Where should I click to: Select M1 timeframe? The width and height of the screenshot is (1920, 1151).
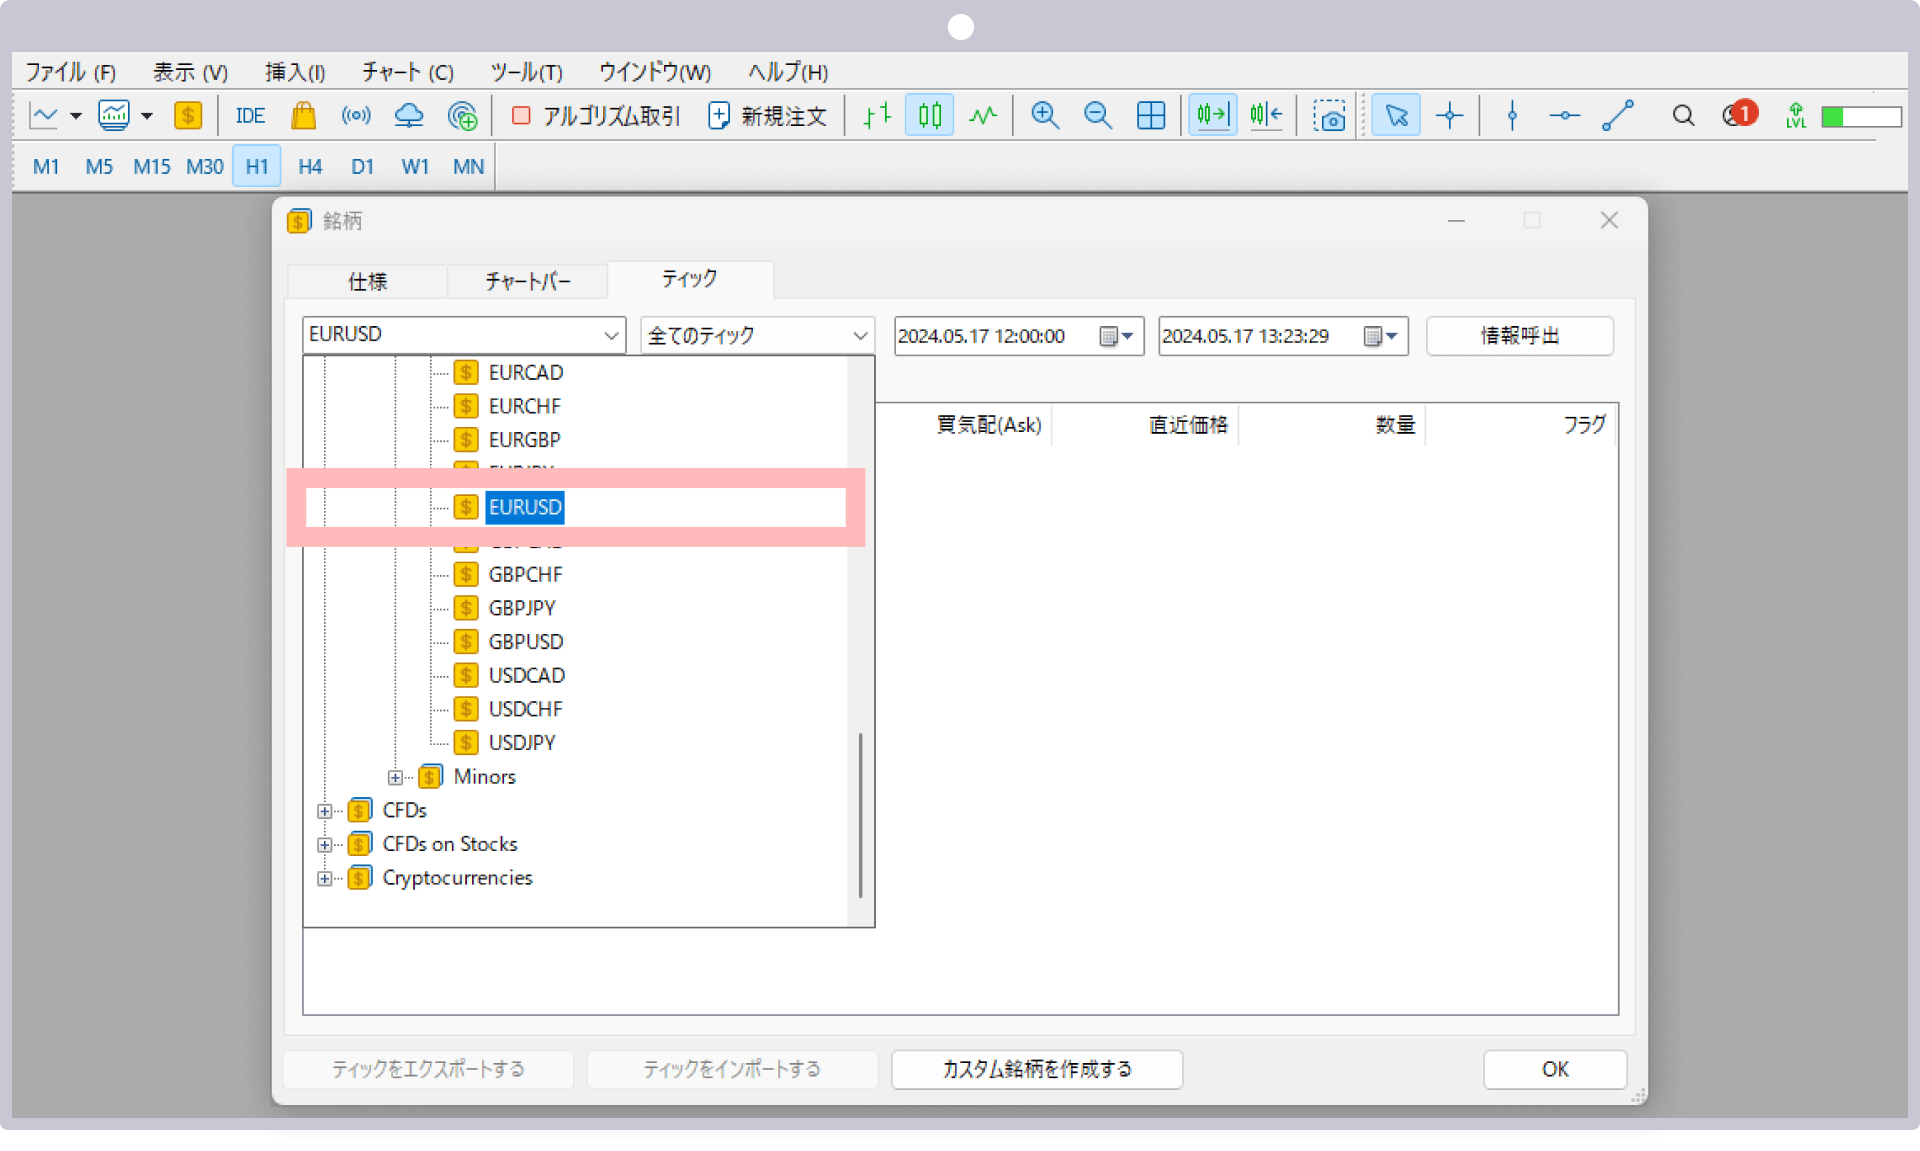pos(46,167)
